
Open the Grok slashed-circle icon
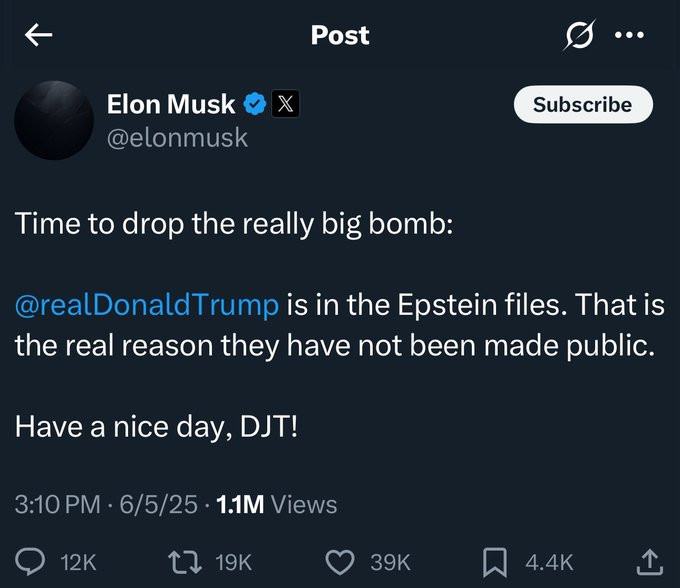[580, 35]
